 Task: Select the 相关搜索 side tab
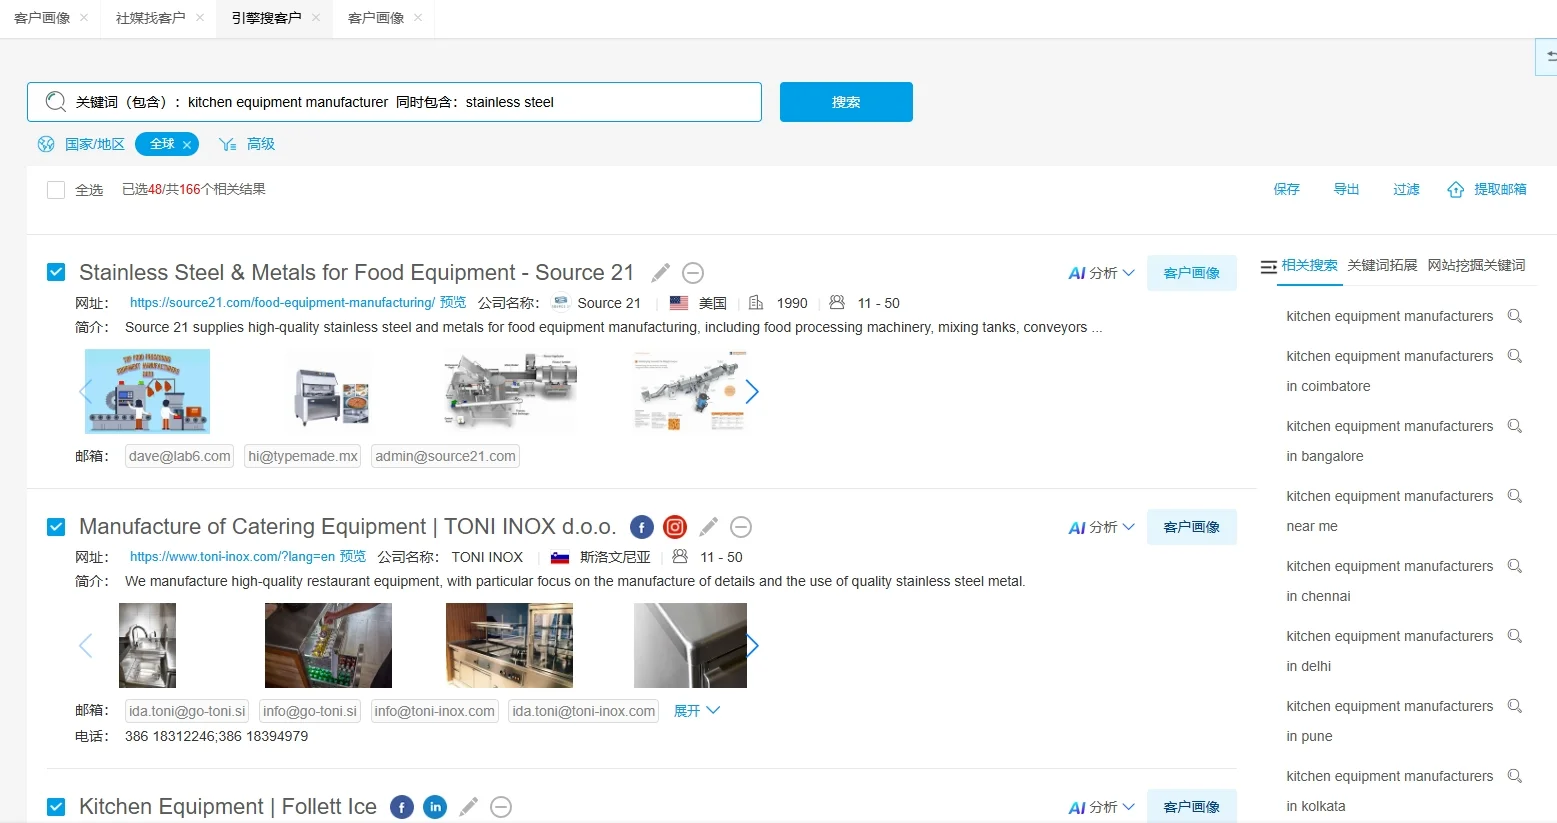click(1309, 265)
